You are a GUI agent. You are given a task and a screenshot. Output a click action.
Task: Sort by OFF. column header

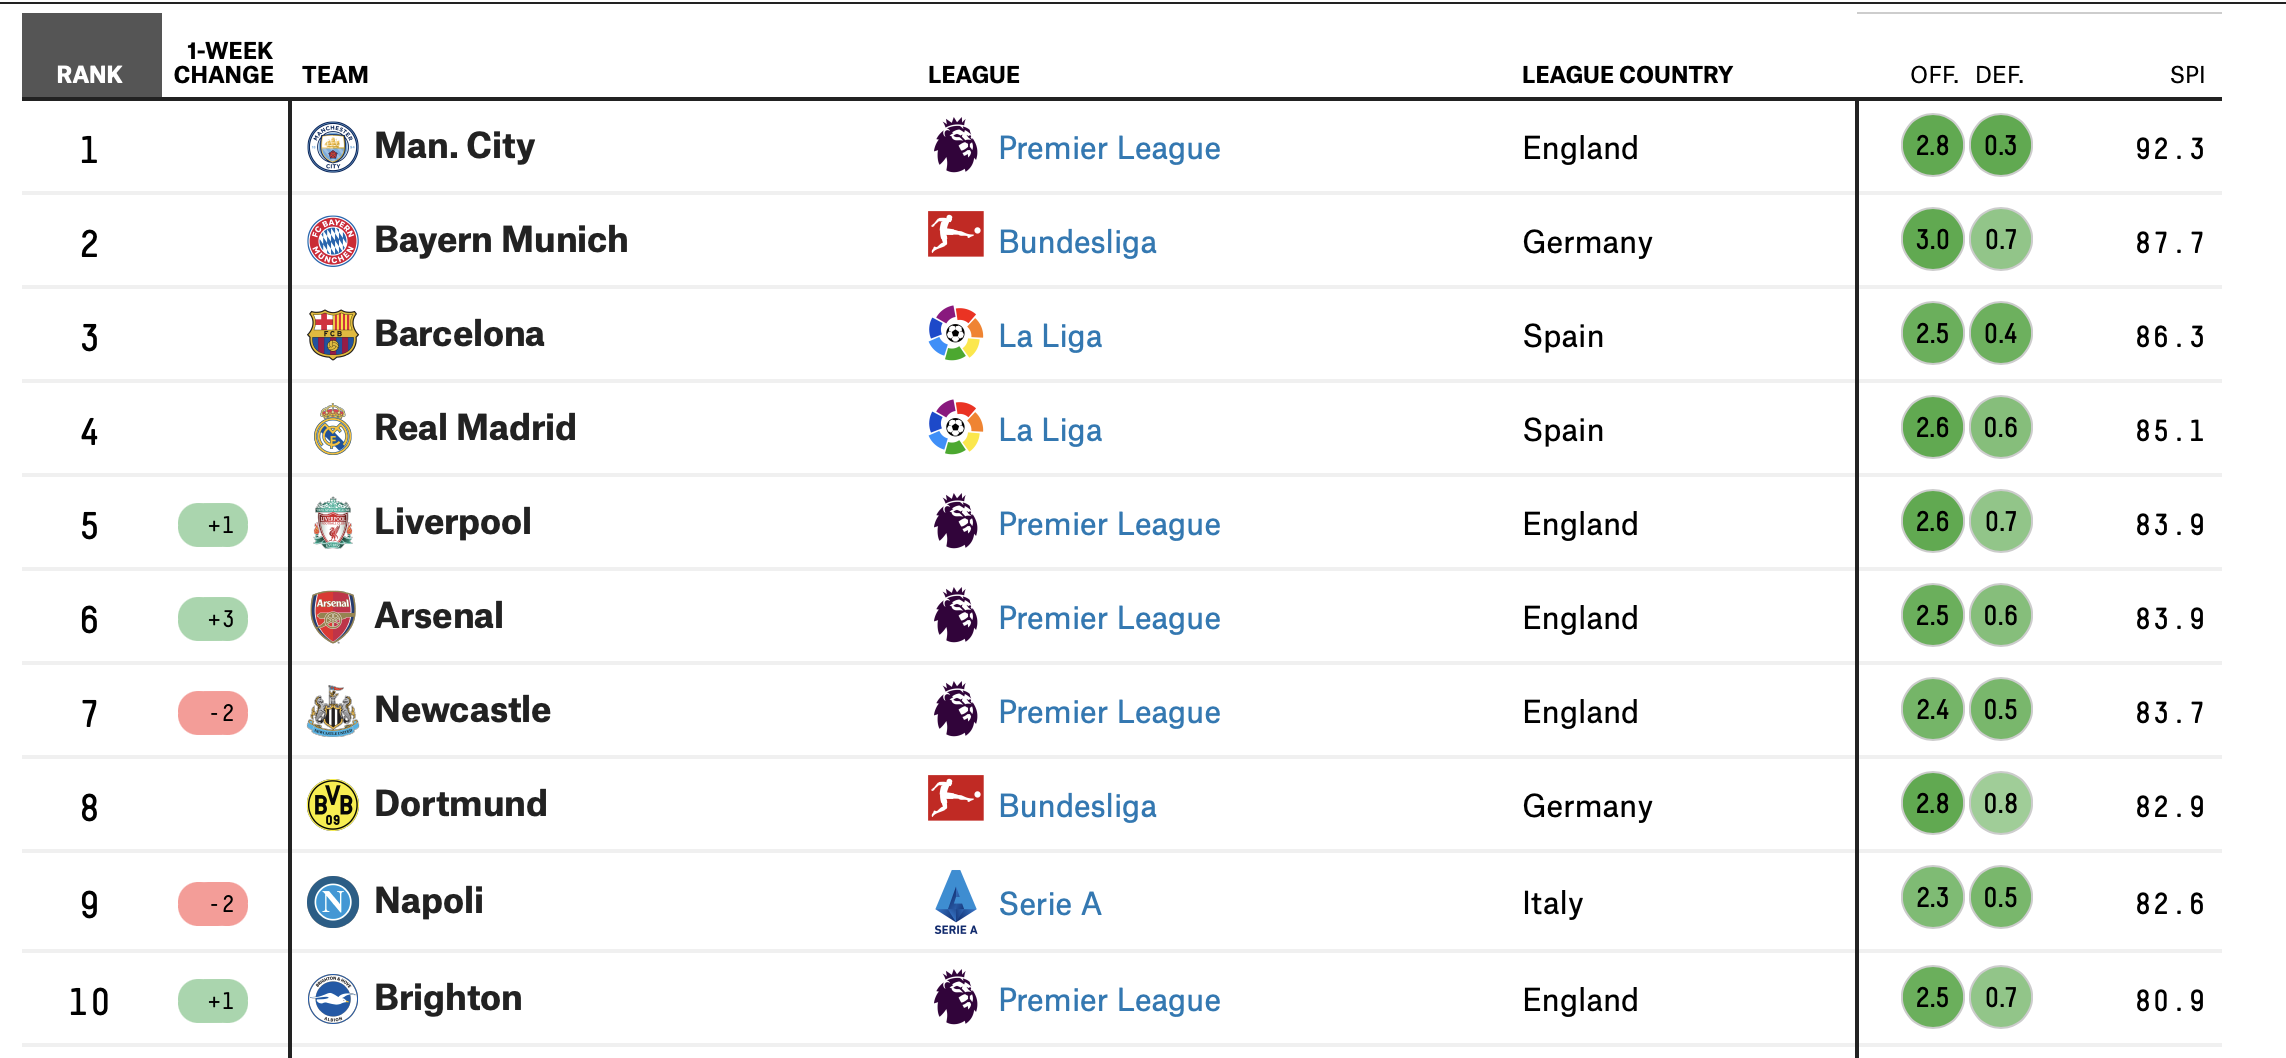(1934, 75)
